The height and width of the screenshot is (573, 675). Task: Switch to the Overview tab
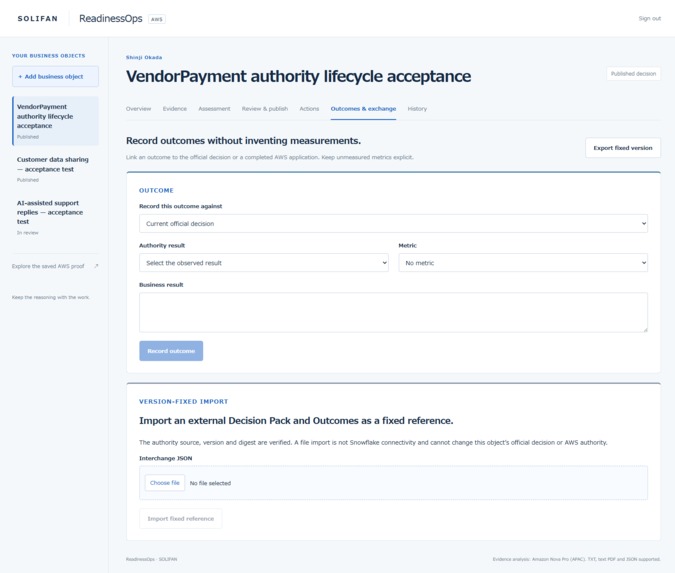[138, 108]
